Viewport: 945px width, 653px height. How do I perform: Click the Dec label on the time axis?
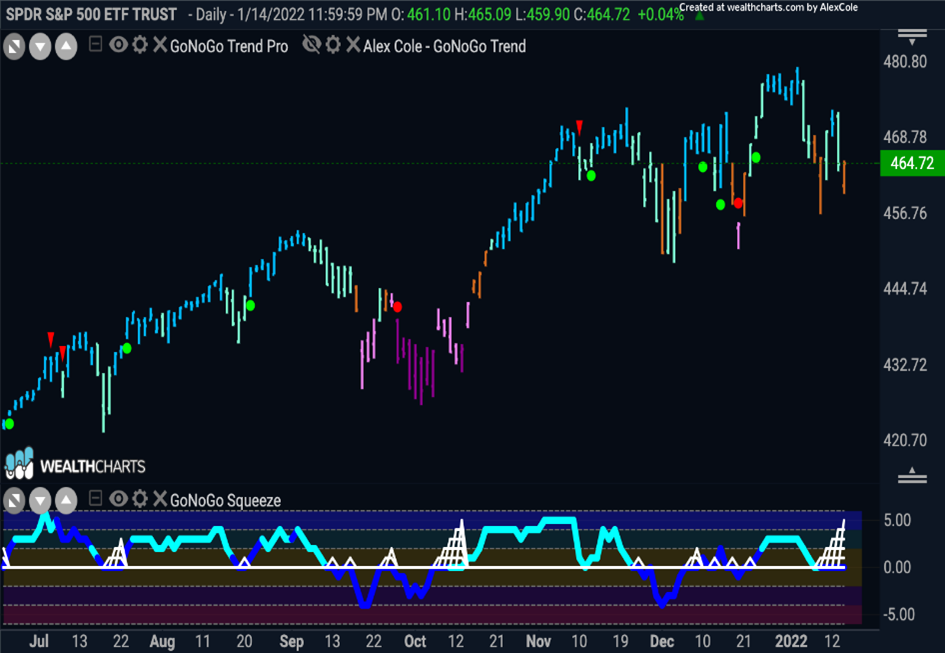[662, 641]
